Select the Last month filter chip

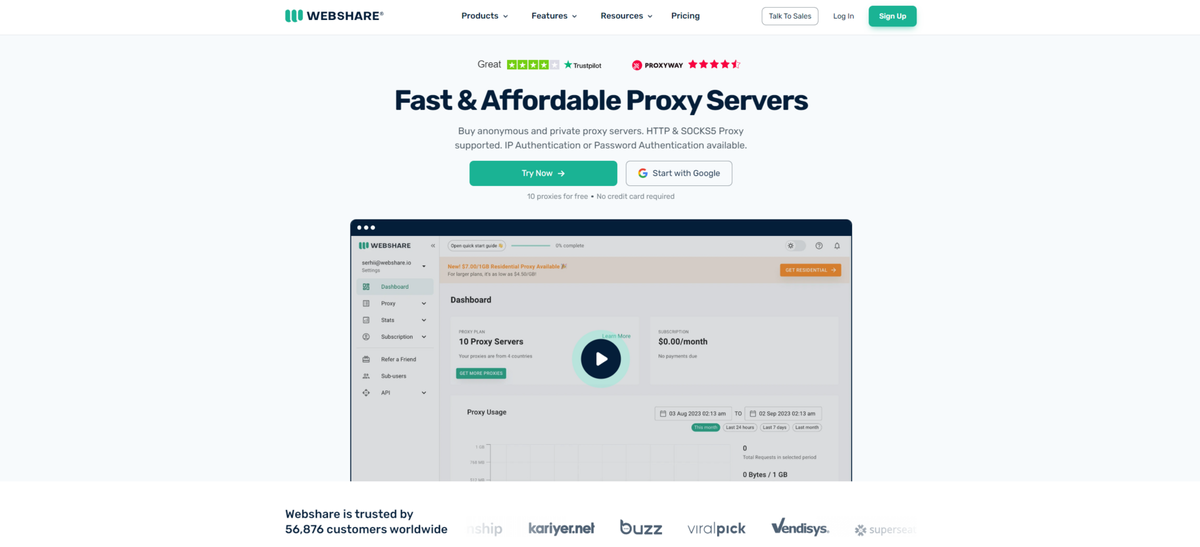pyautogui.click(x=807, y=427)
